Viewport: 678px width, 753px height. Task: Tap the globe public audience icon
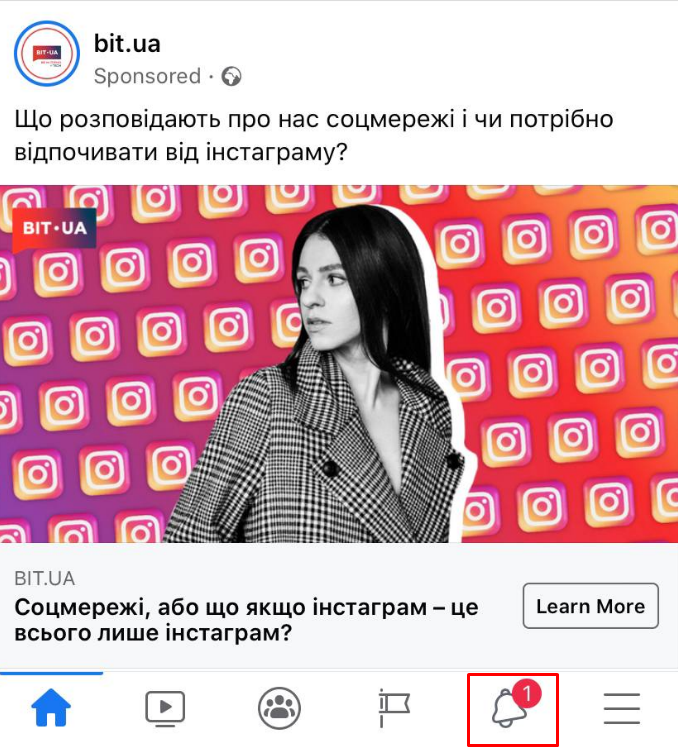pyautogui.click(x=231, y=76)
